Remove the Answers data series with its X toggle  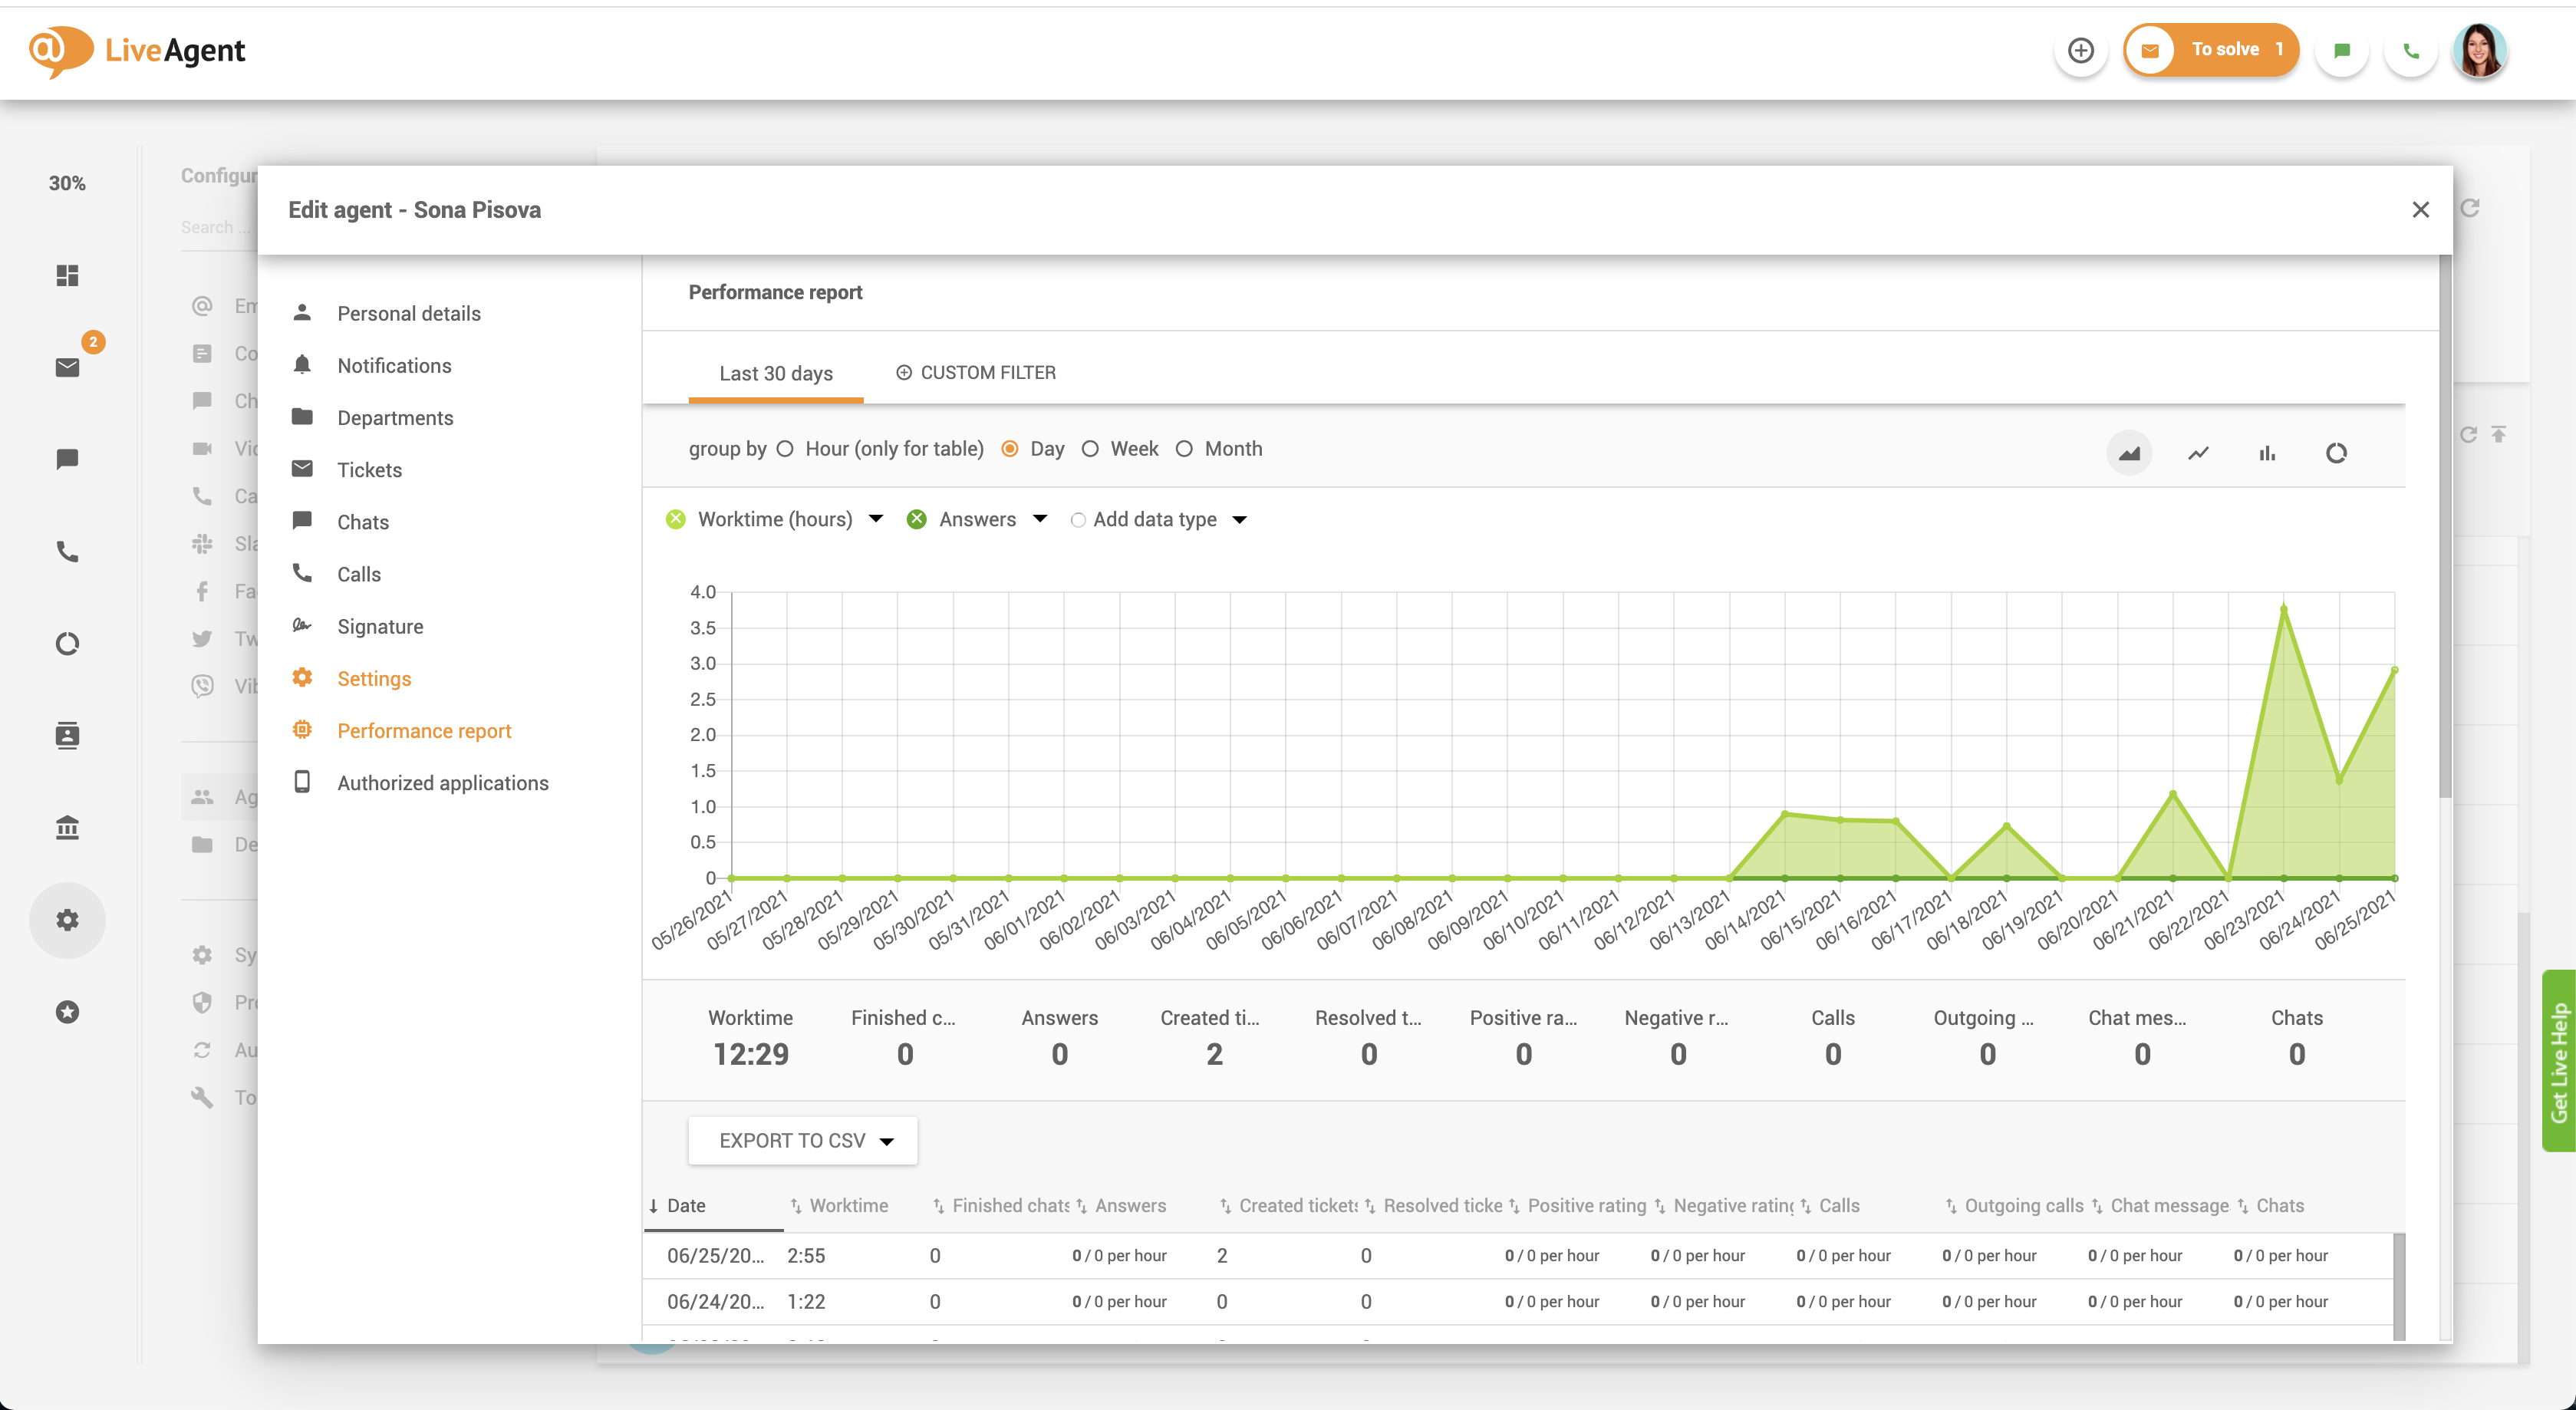click(x=917, y=519)
